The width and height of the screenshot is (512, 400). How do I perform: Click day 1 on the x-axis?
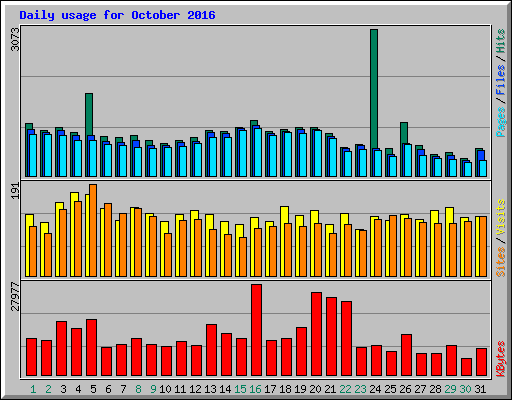[x=33, y=389]
